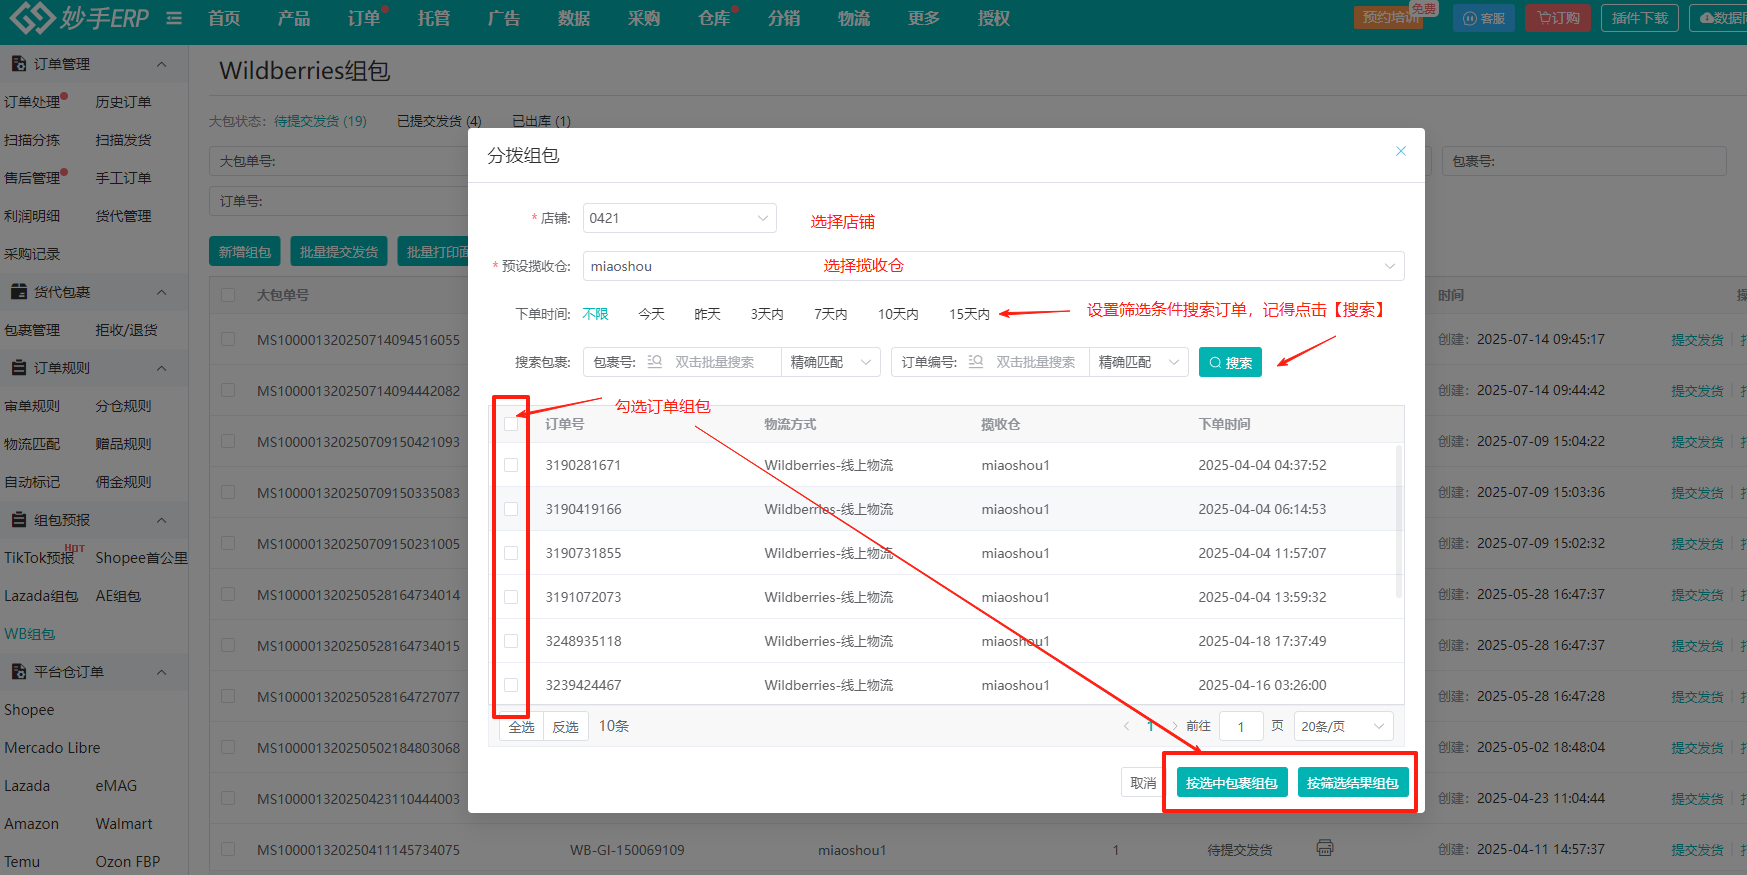This screenshot has width=1747, height=875.
Task: Open the 订单 top menu
Action: point(364,18)
